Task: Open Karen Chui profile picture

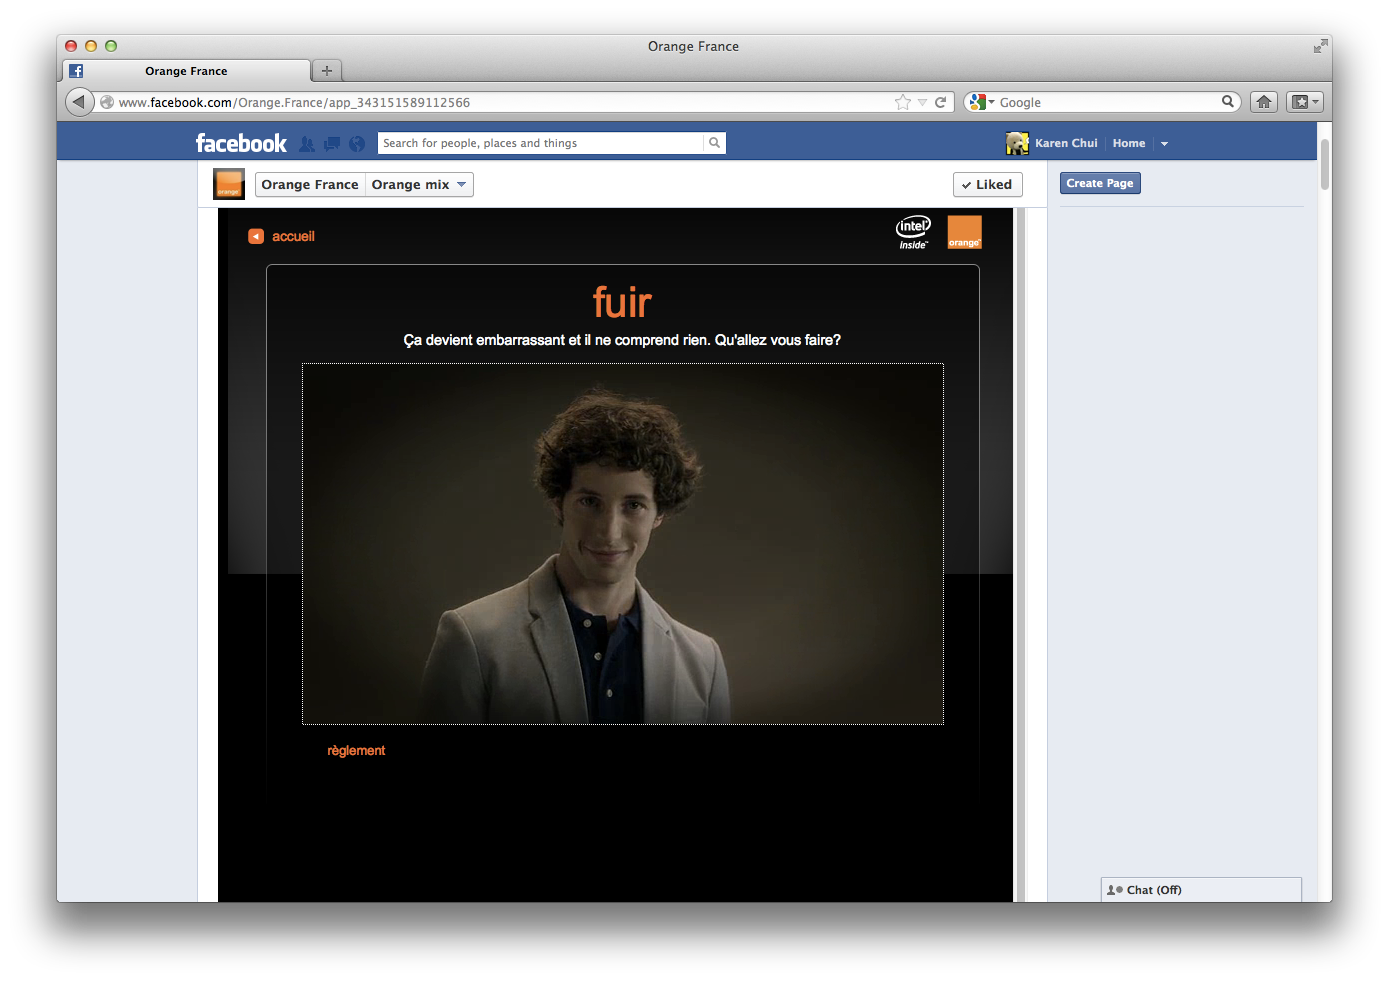Action: [x=1017, y=143]
